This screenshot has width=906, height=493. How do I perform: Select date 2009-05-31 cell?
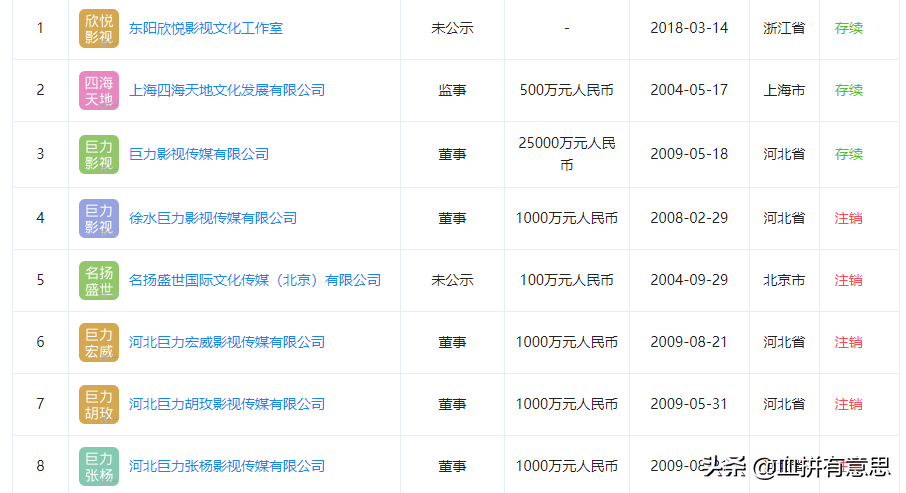(689, 404)
